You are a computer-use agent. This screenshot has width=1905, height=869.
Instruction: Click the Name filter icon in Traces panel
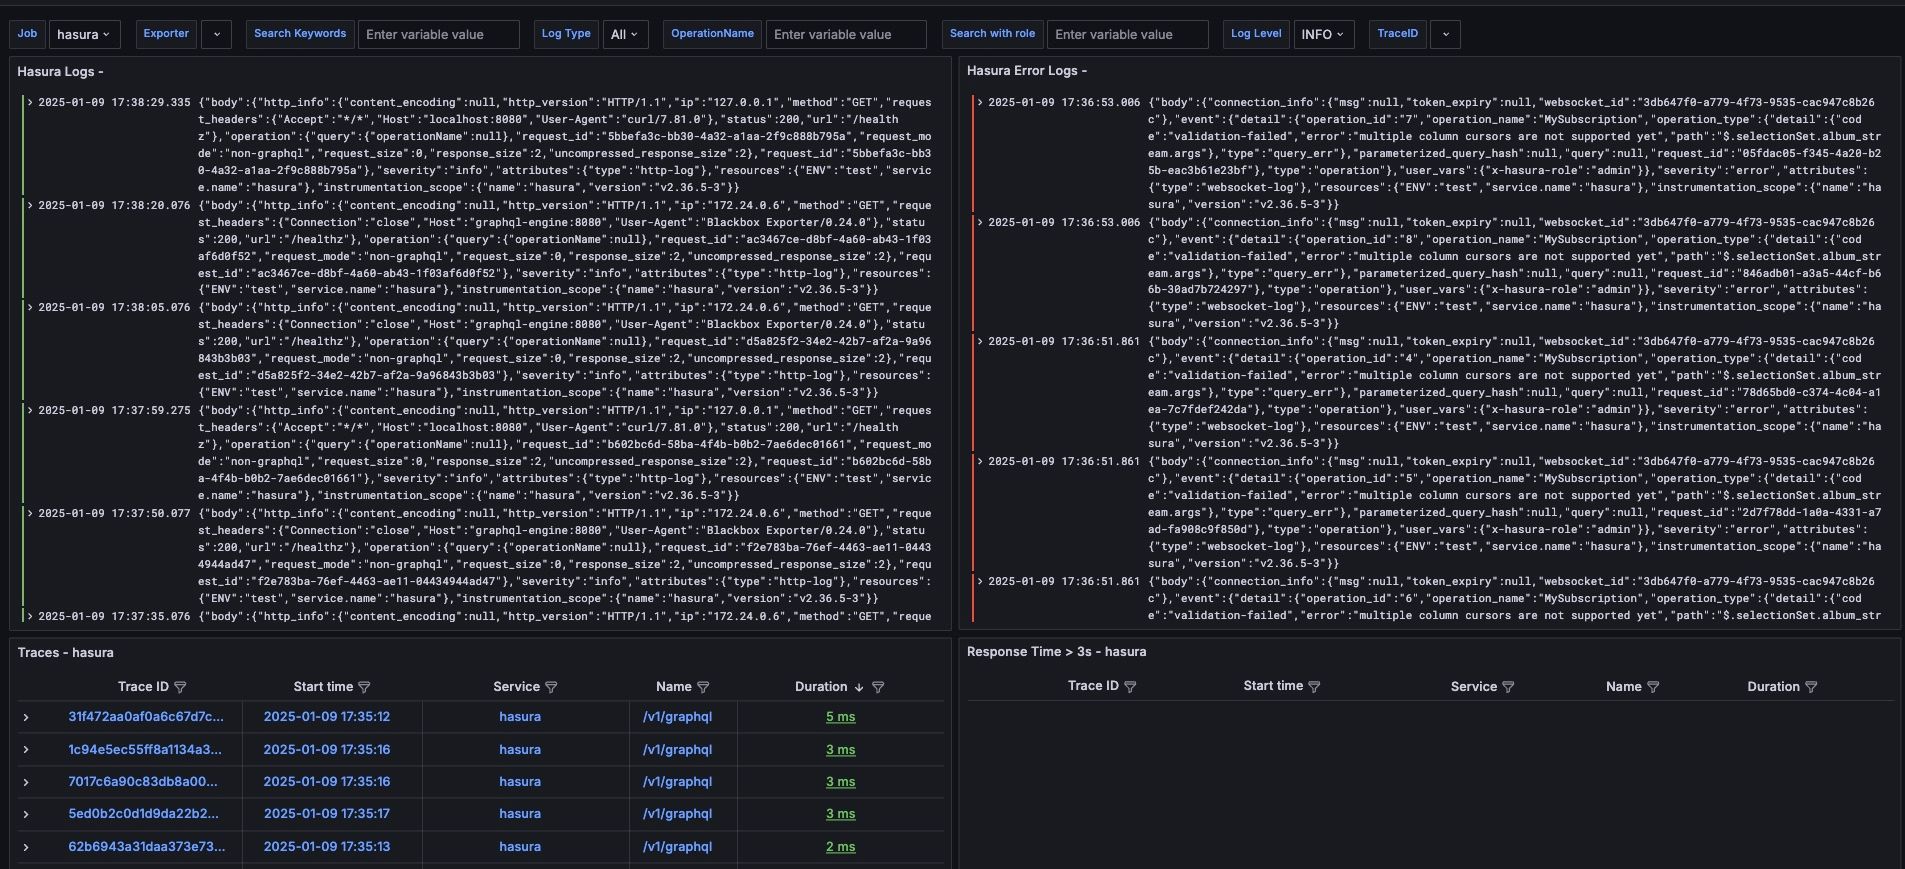[703, 687]
